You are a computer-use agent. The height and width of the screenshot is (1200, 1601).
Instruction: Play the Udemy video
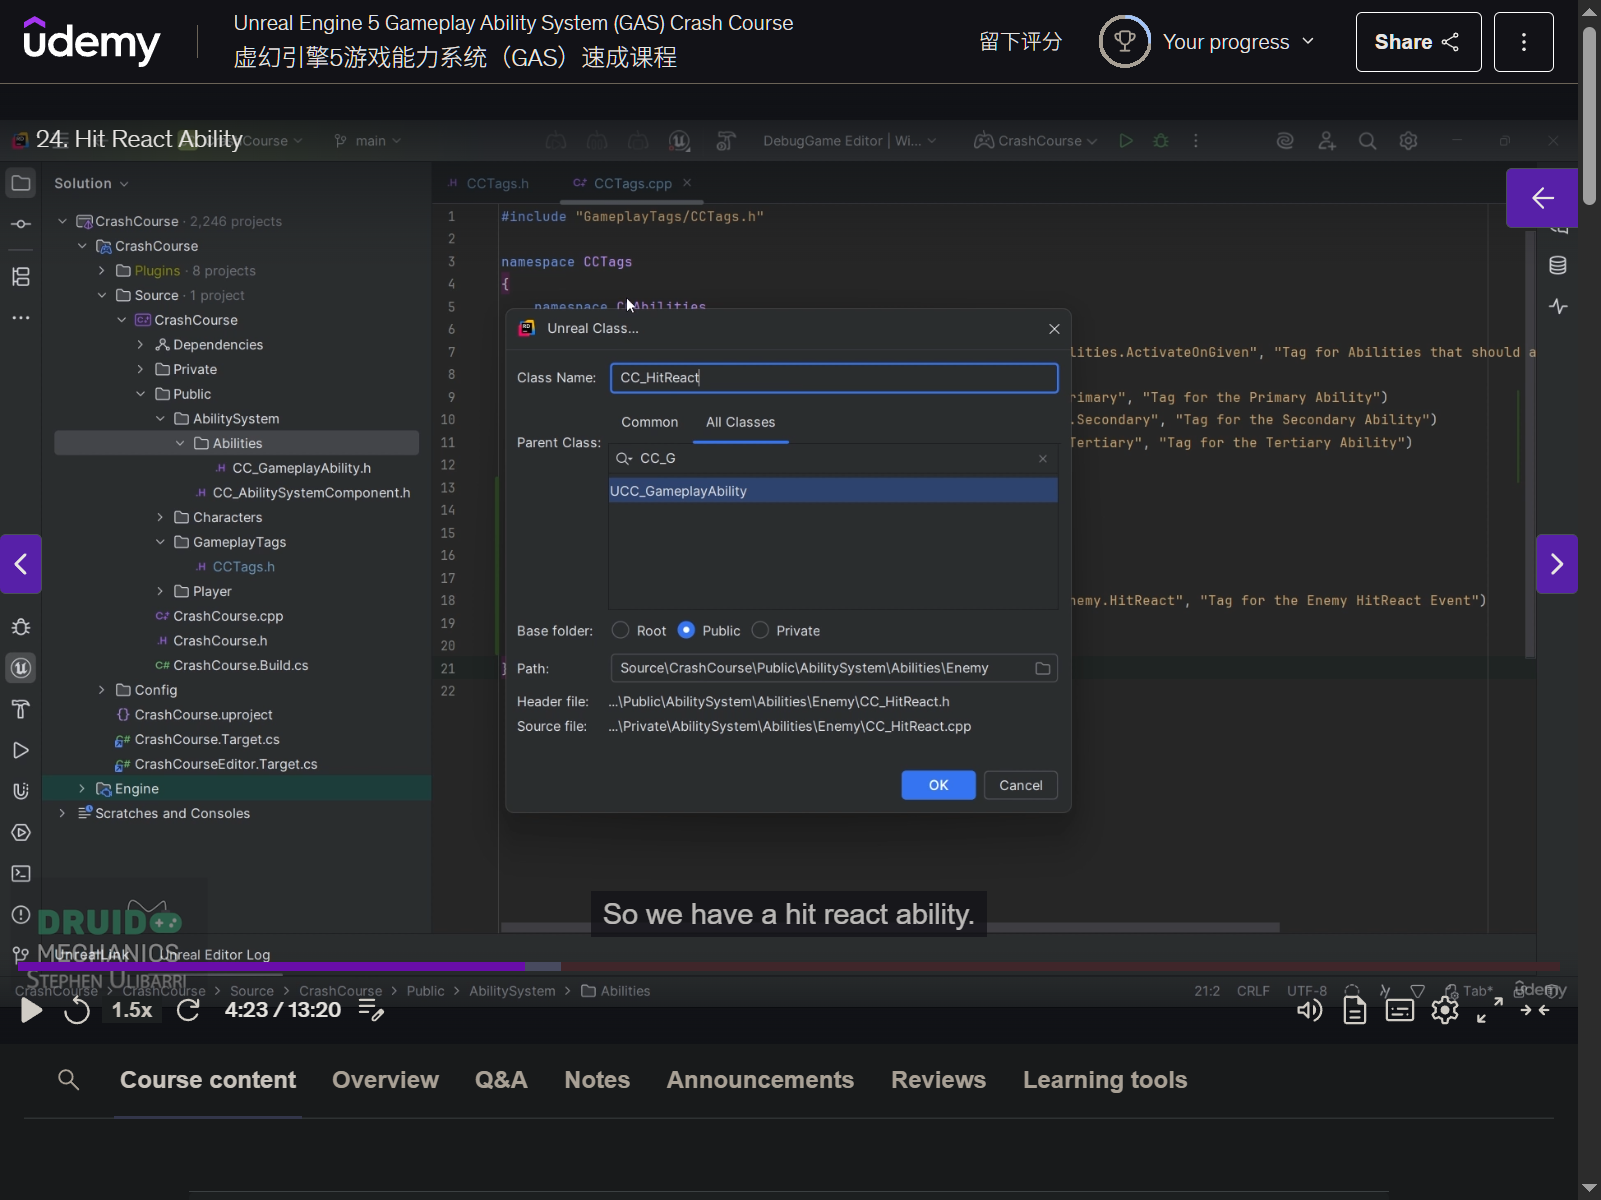point(31,1010)
